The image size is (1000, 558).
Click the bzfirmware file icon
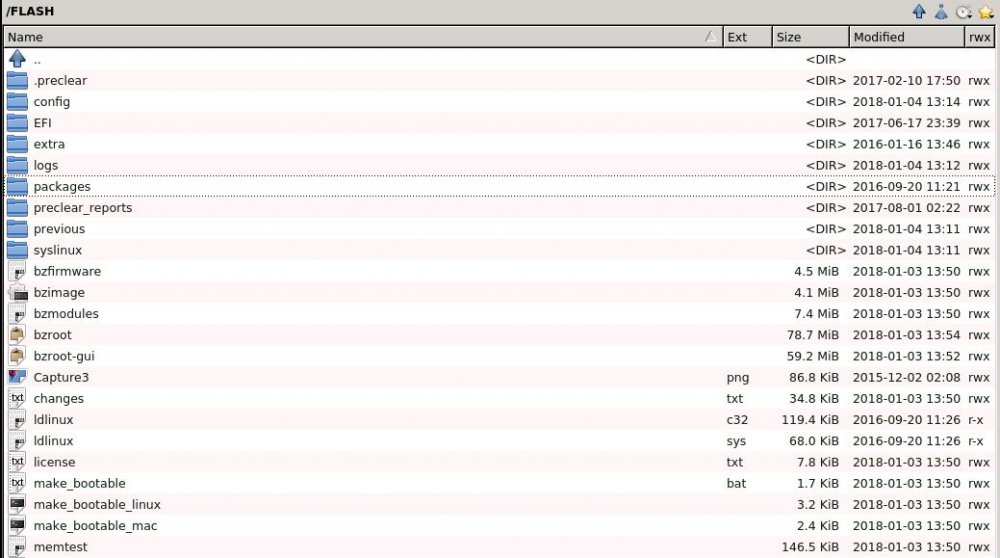tap(17, 271)
